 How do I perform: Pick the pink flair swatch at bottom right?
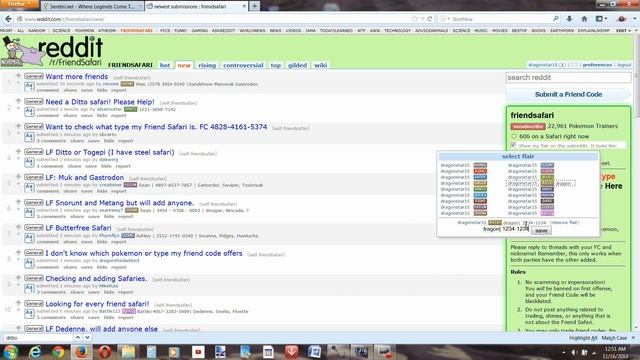[547, 213]
